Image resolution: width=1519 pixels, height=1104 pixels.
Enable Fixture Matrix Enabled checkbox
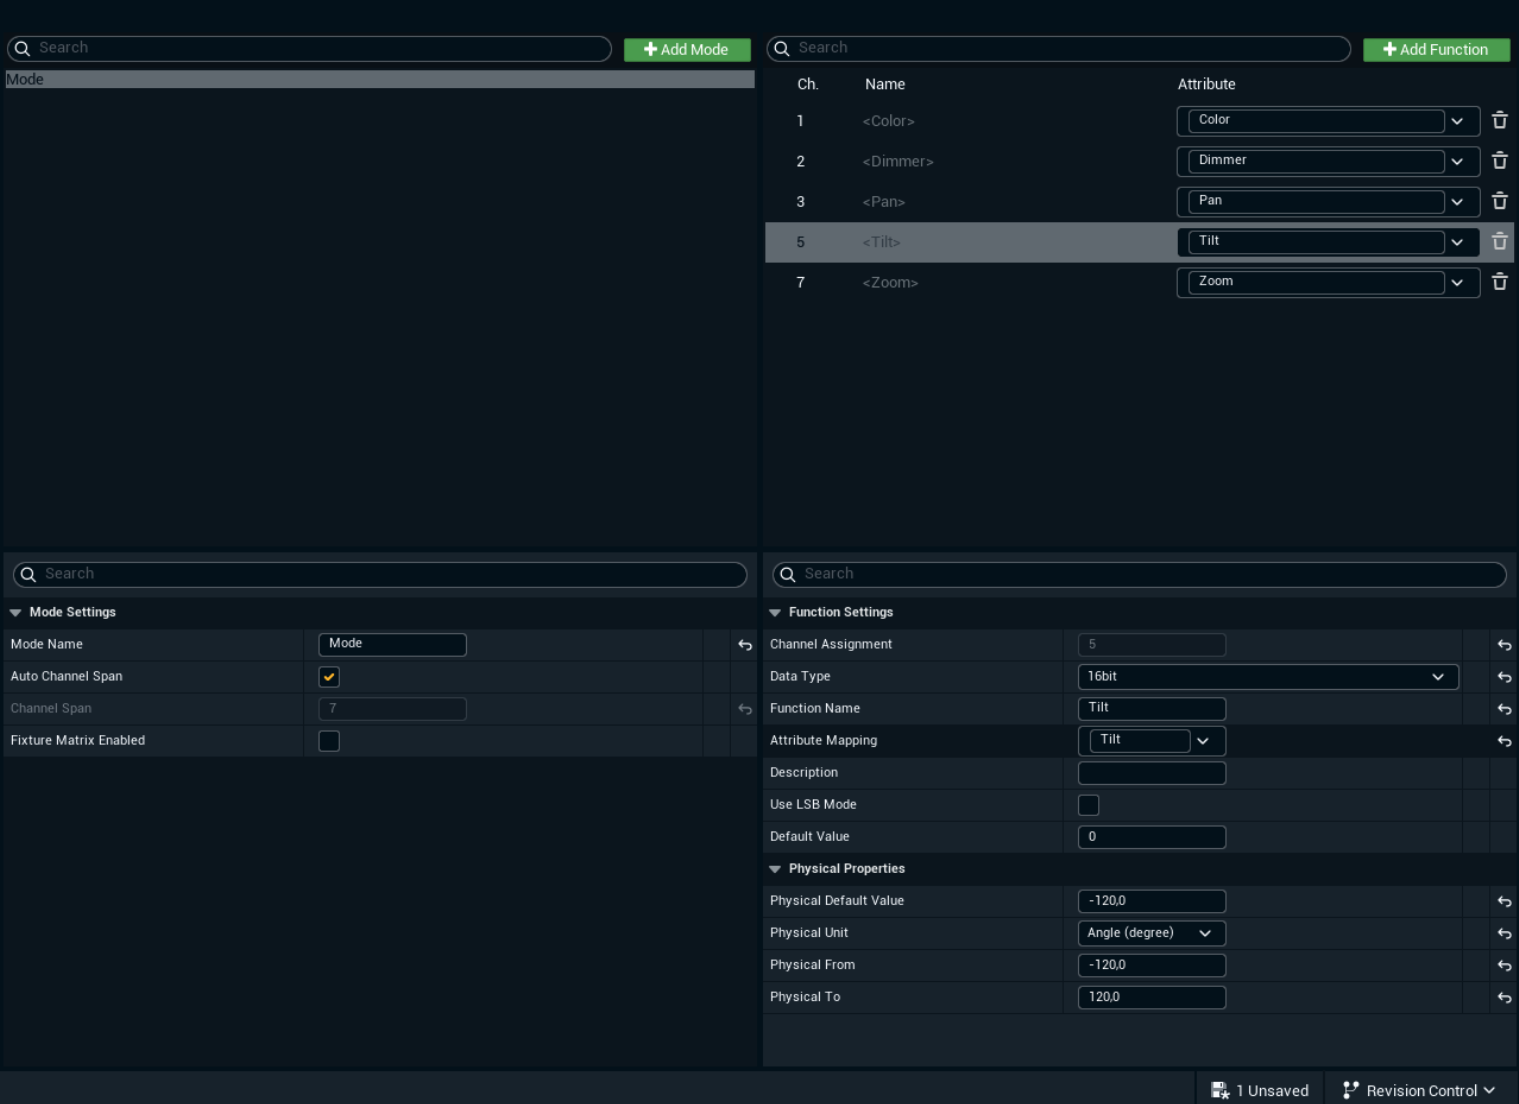click(329, 741)
